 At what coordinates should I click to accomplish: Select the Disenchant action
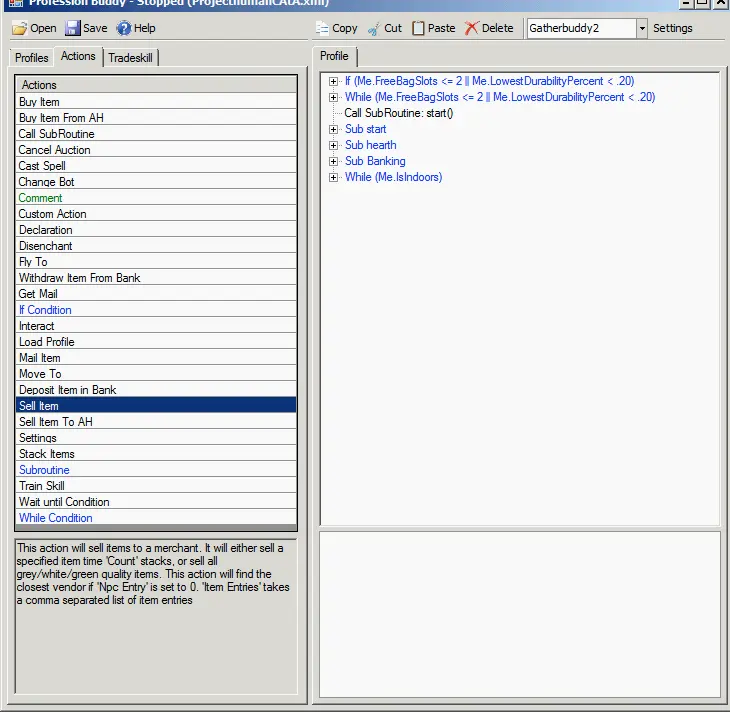[x=45, y=246]
